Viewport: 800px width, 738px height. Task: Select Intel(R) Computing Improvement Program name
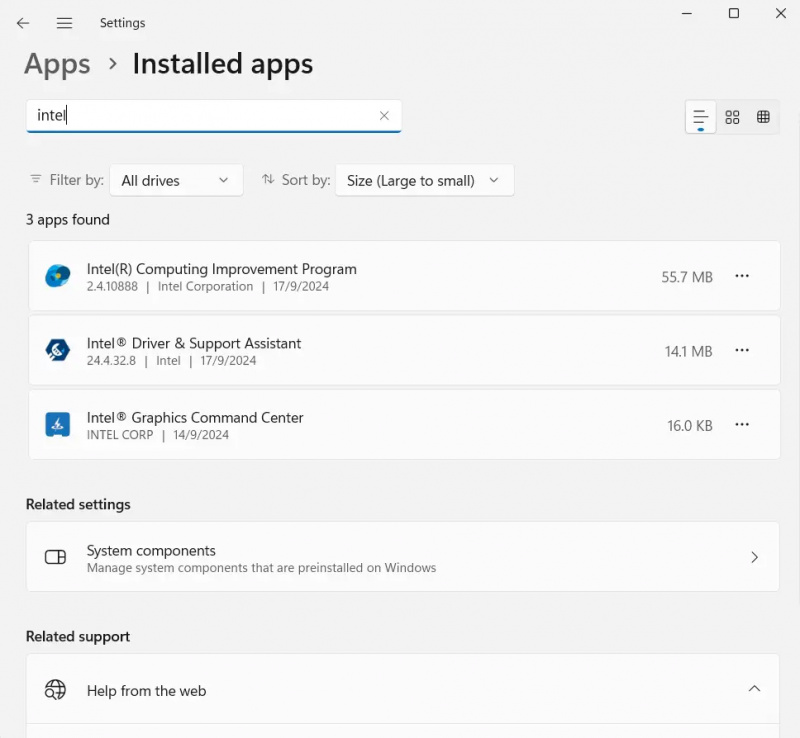click(x=221, y=269)
